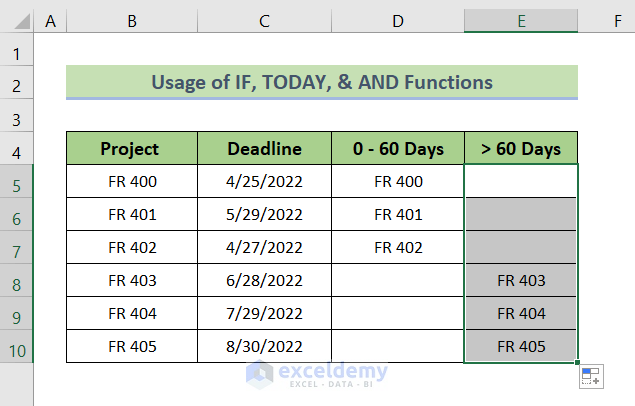Click the Project header cell

[130, 149]
